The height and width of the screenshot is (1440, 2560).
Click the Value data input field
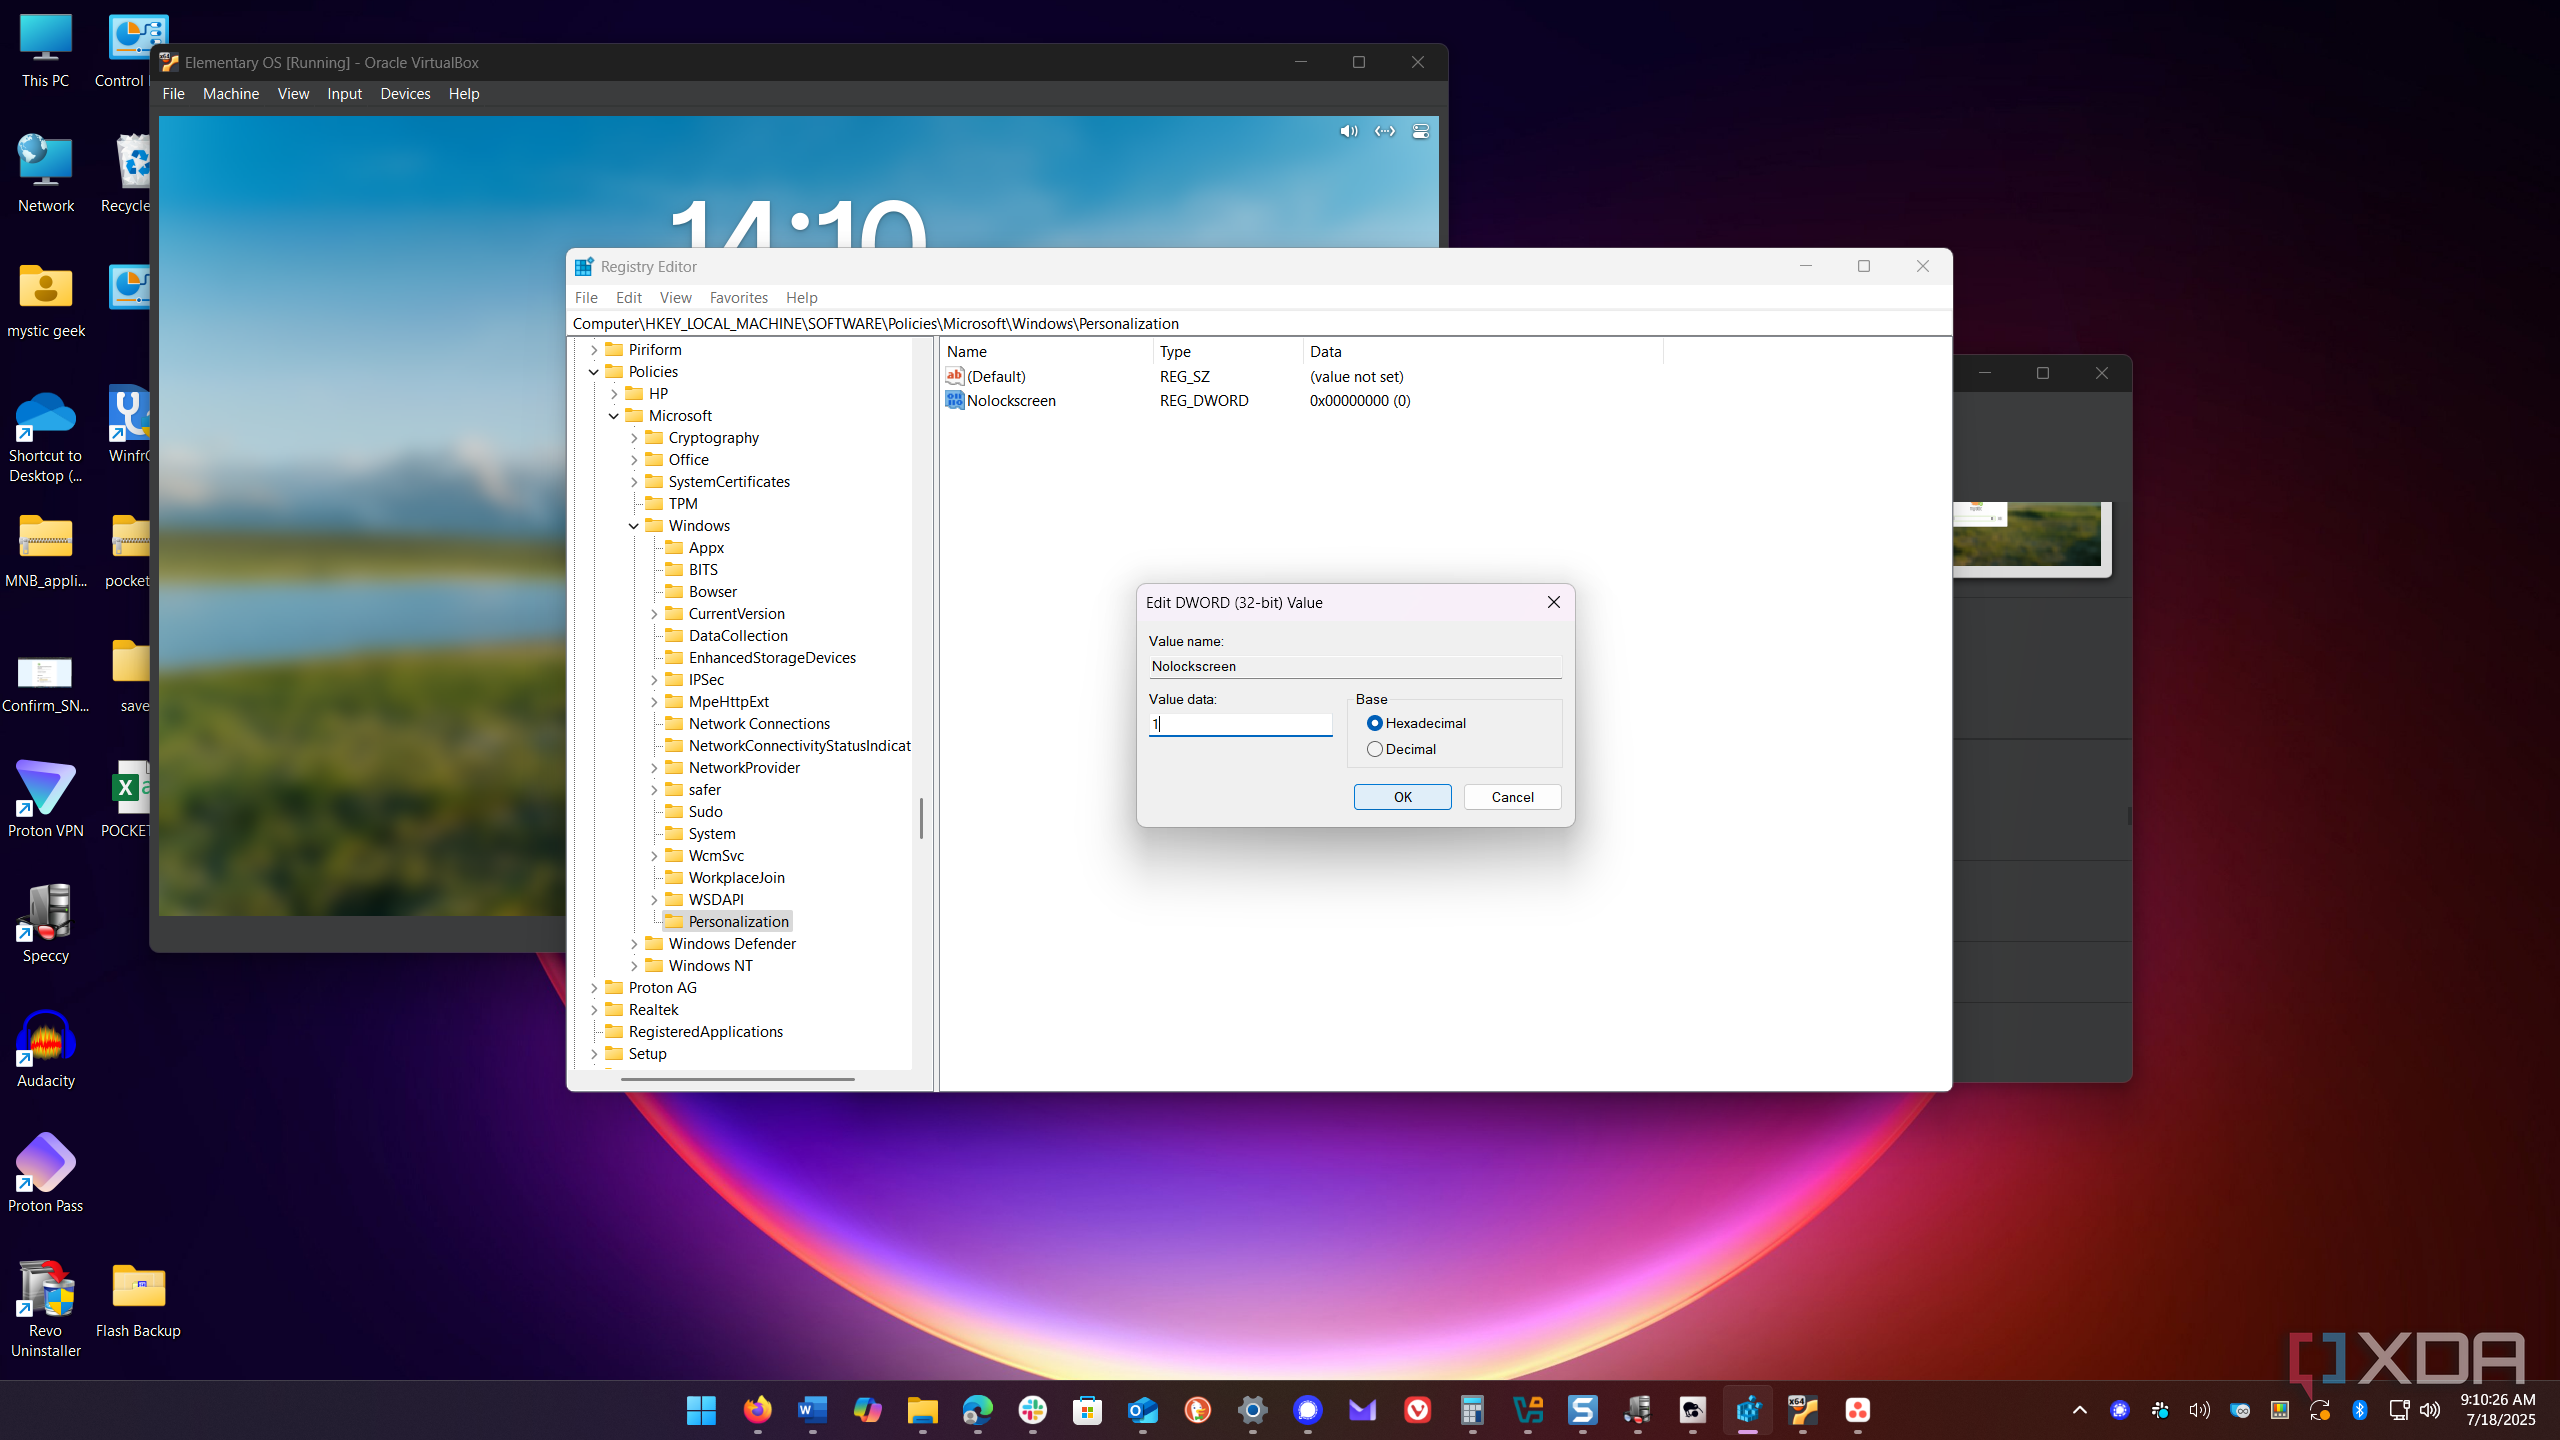pos(1240,724)
